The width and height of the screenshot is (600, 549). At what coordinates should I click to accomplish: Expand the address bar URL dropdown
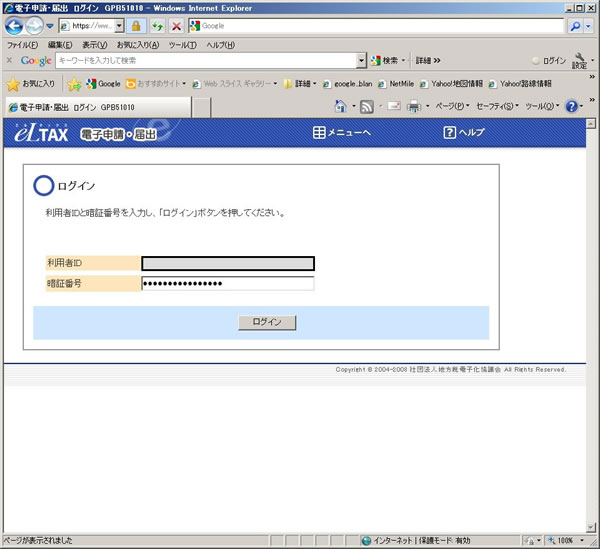coord(119,26)
